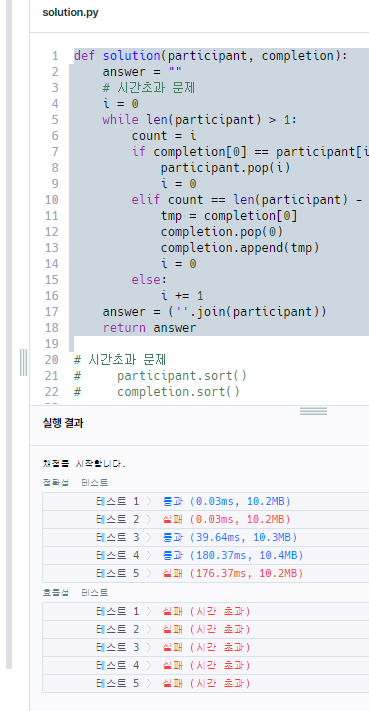Click the 'completion.append(tmp)' code line
Viewport: 369px width, 711px height.
tap(240, 248)
